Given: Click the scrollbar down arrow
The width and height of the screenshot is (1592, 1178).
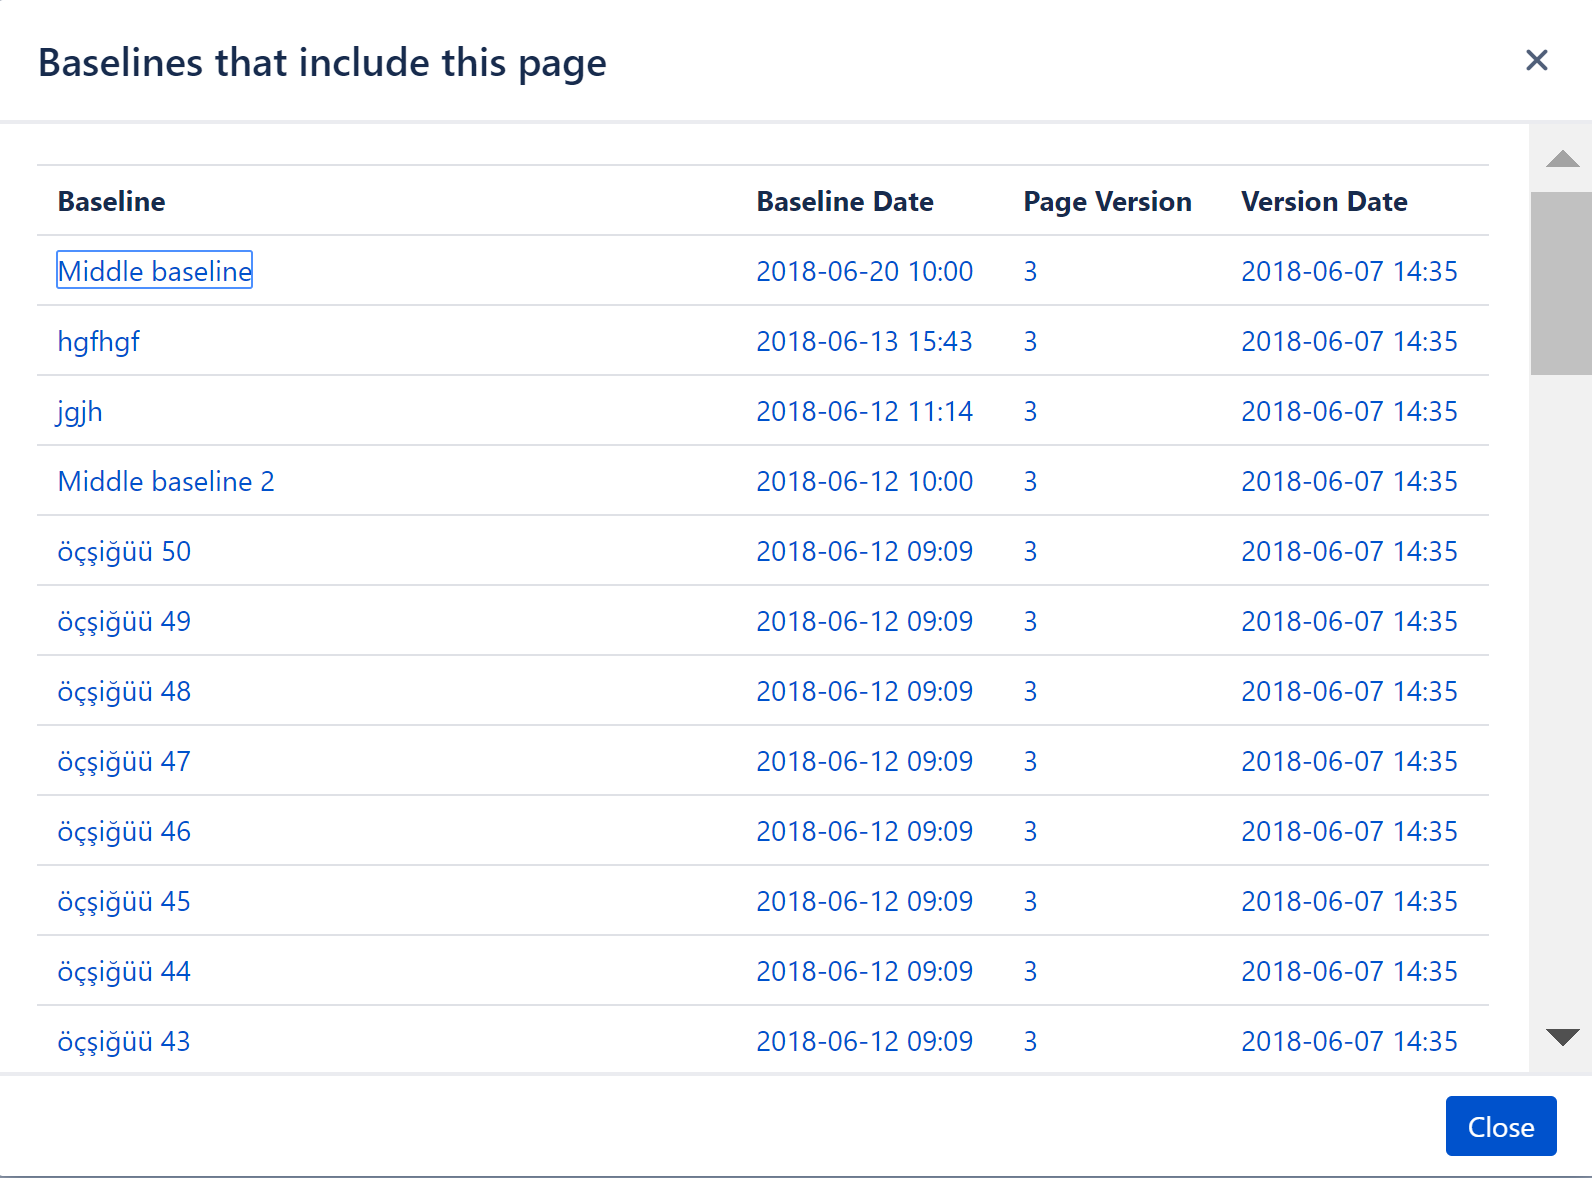Looking at the screenshot, I should 1561,1037.
